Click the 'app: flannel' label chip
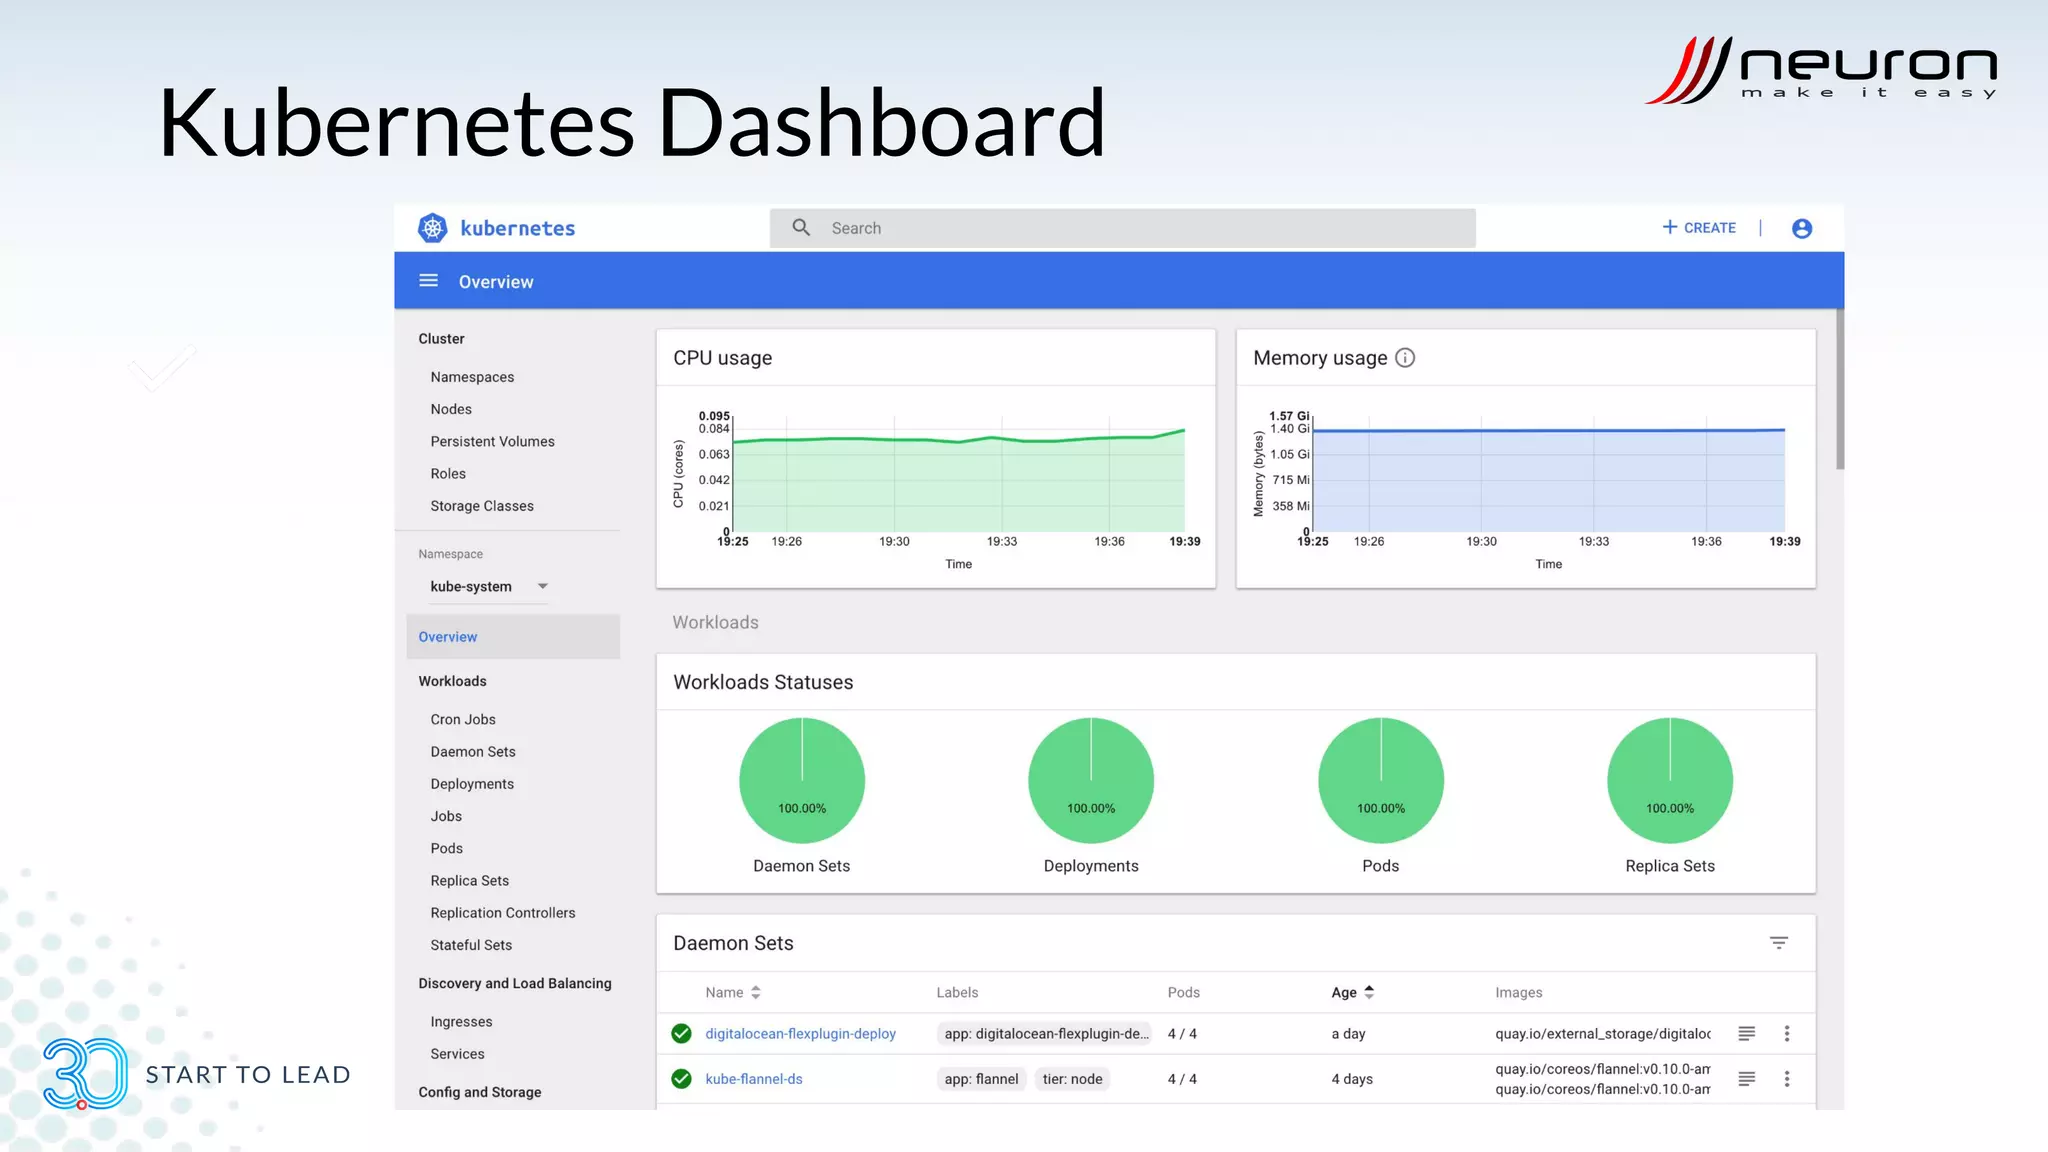 (x=981, y=1079)
